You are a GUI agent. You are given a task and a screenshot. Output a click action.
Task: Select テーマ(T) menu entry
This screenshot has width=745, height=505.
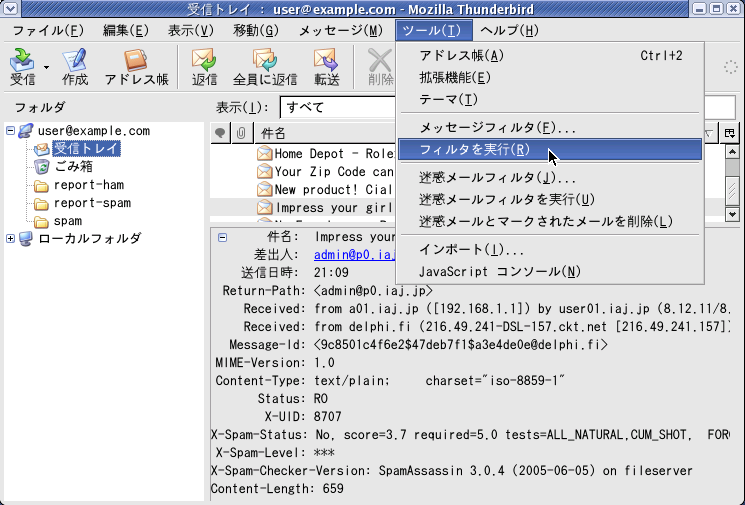(550, 100)
